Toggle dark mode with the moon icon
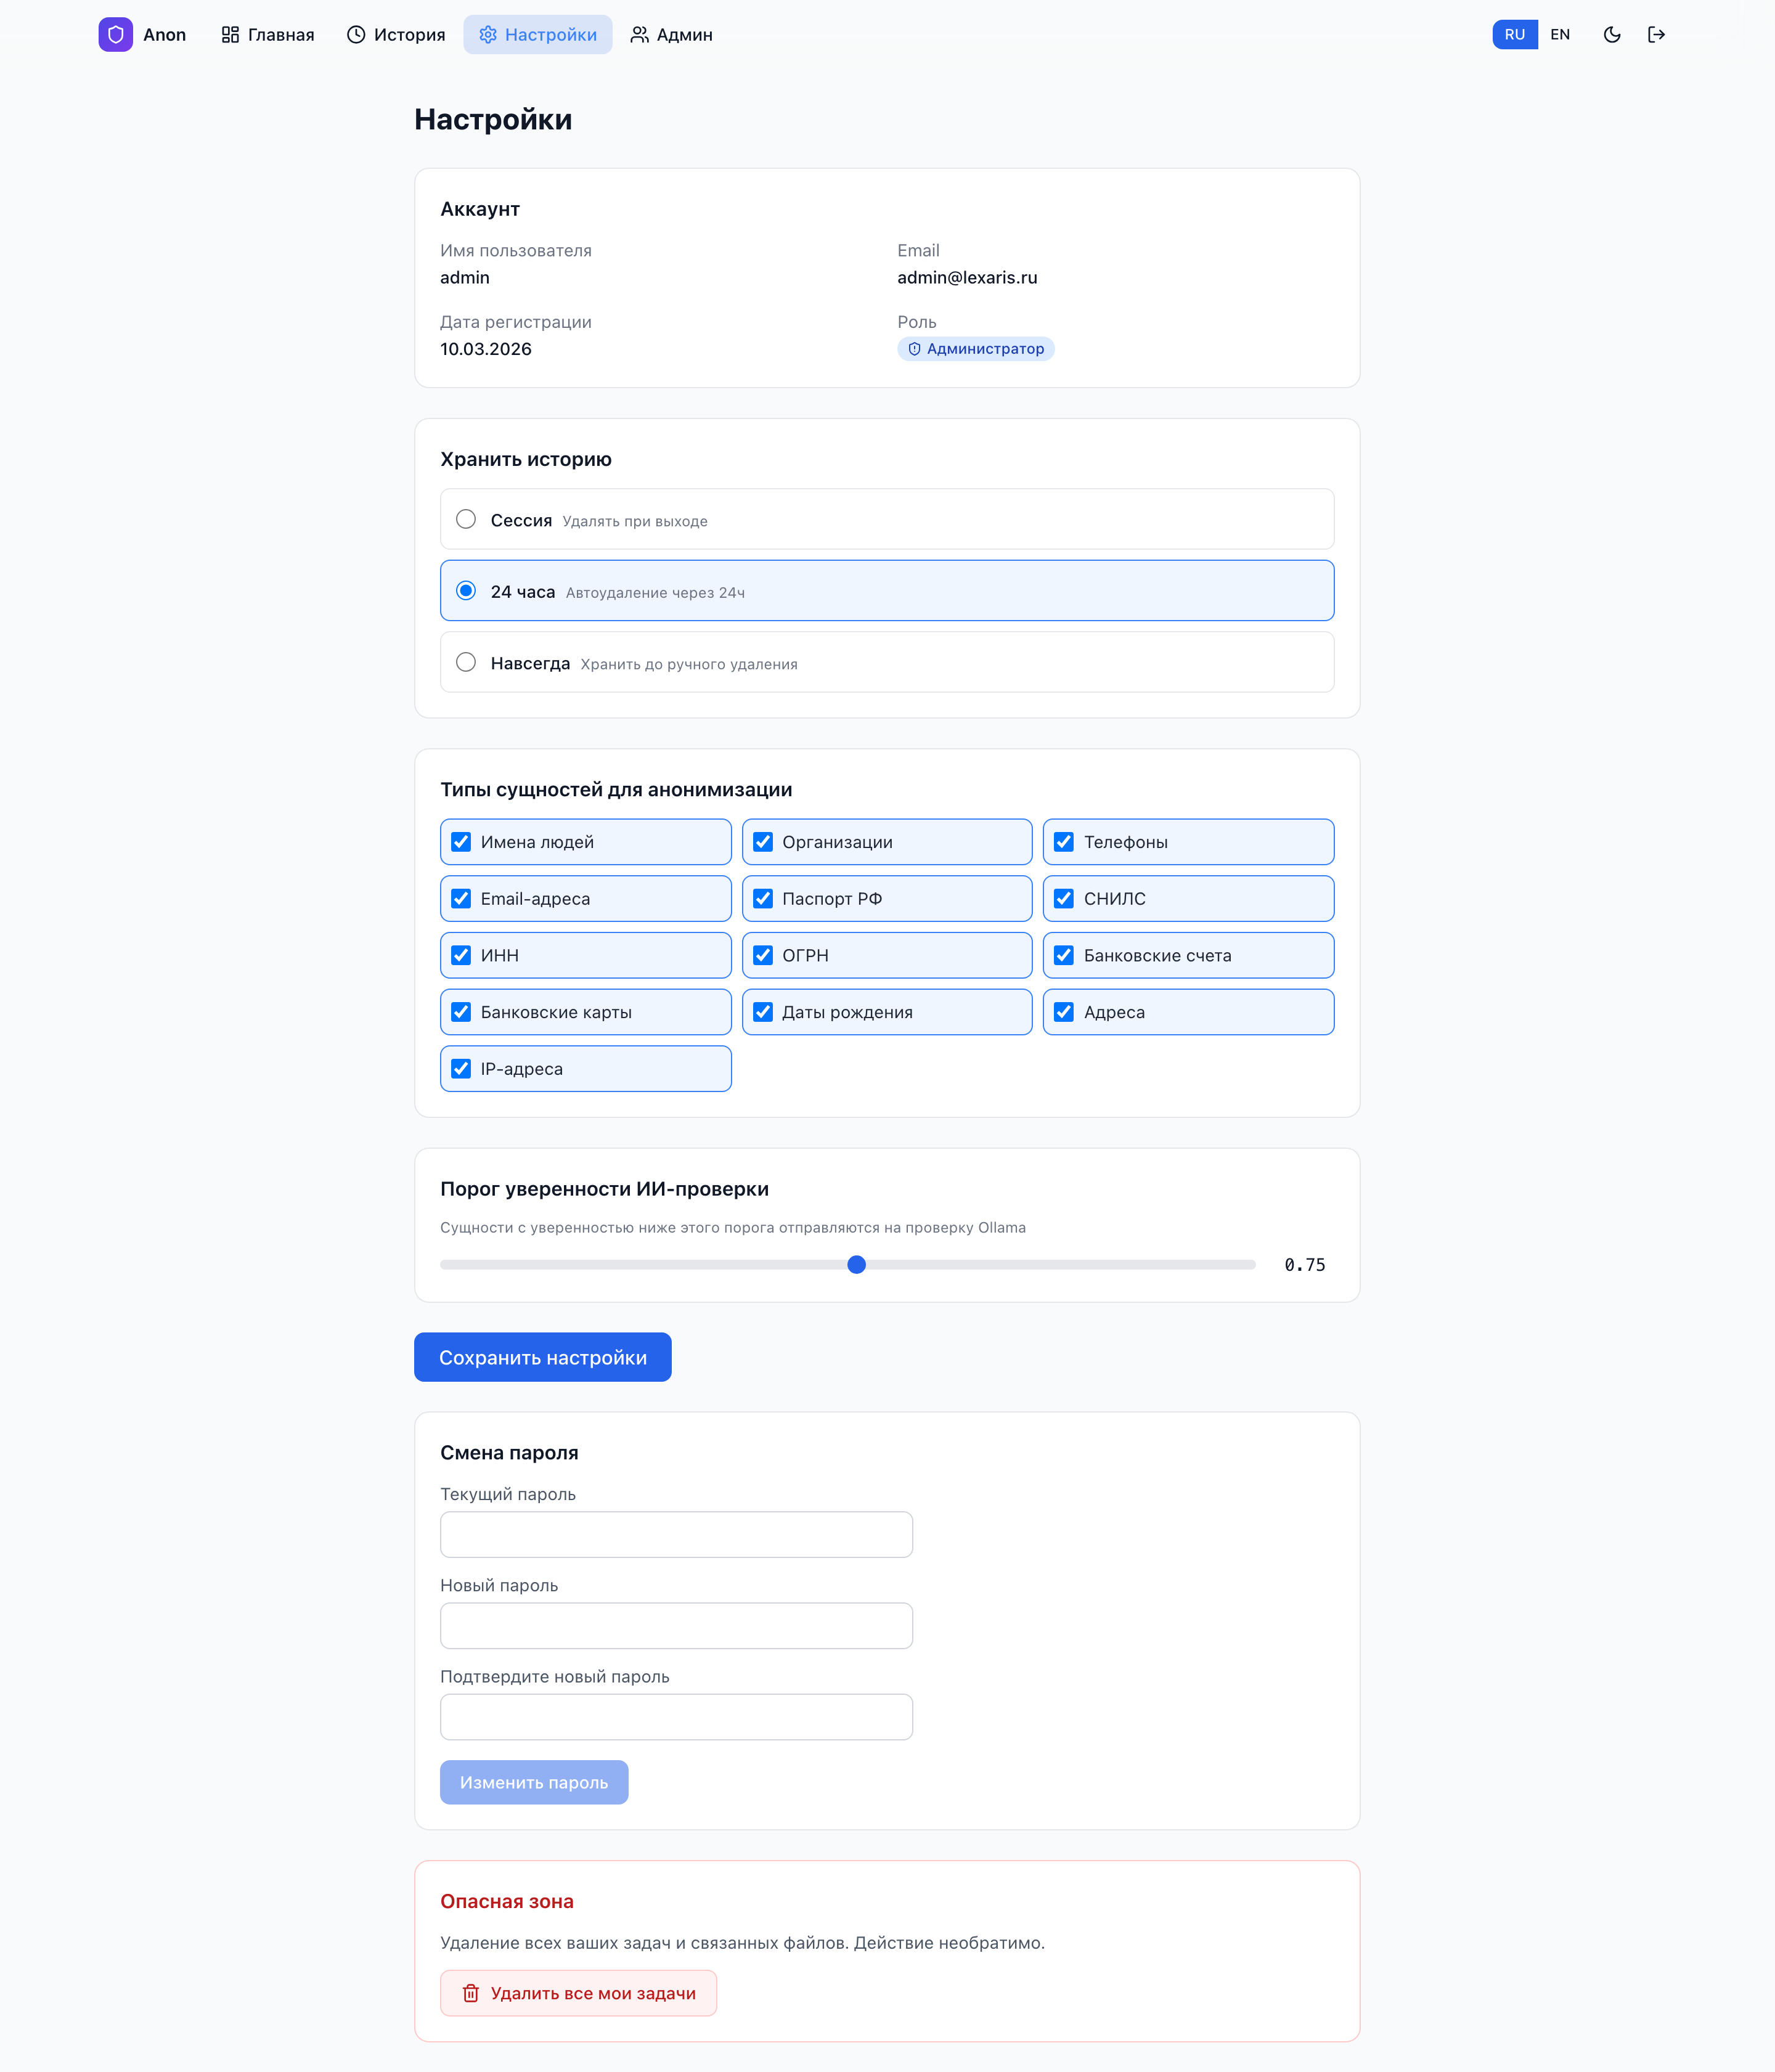 pyautogui.click(x=1611, y=35)
